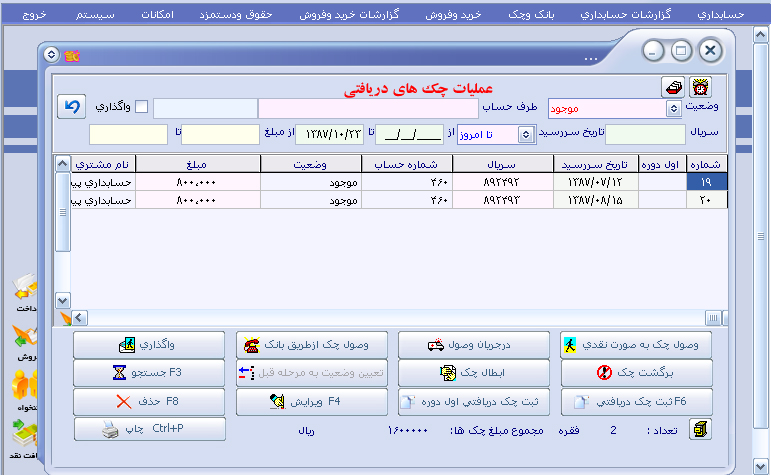Image resolution: width=771 pixels, height=475 pixels.
Task: Click the سريال input field
Action: (645, 134)
